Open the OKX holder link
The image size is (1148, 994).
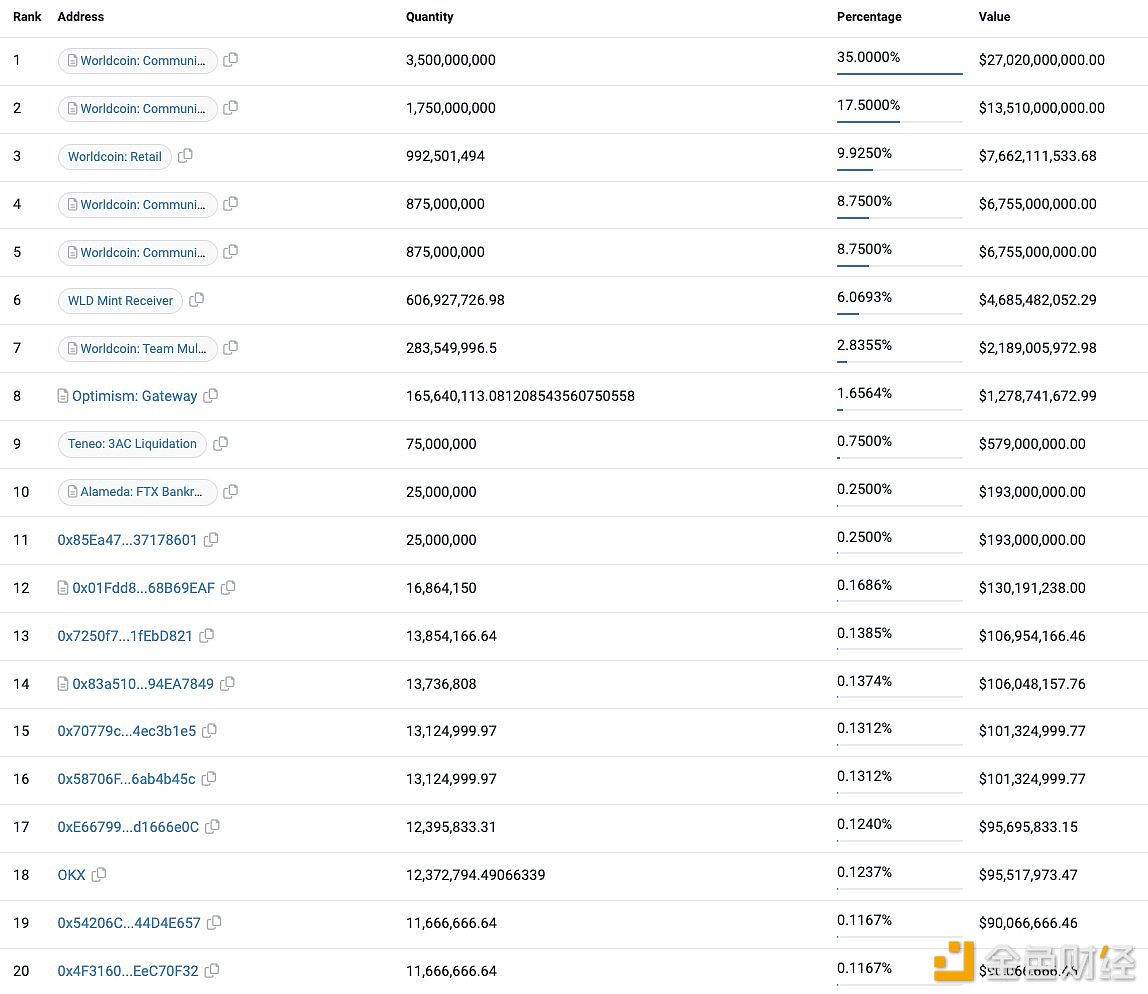(71, 875)
